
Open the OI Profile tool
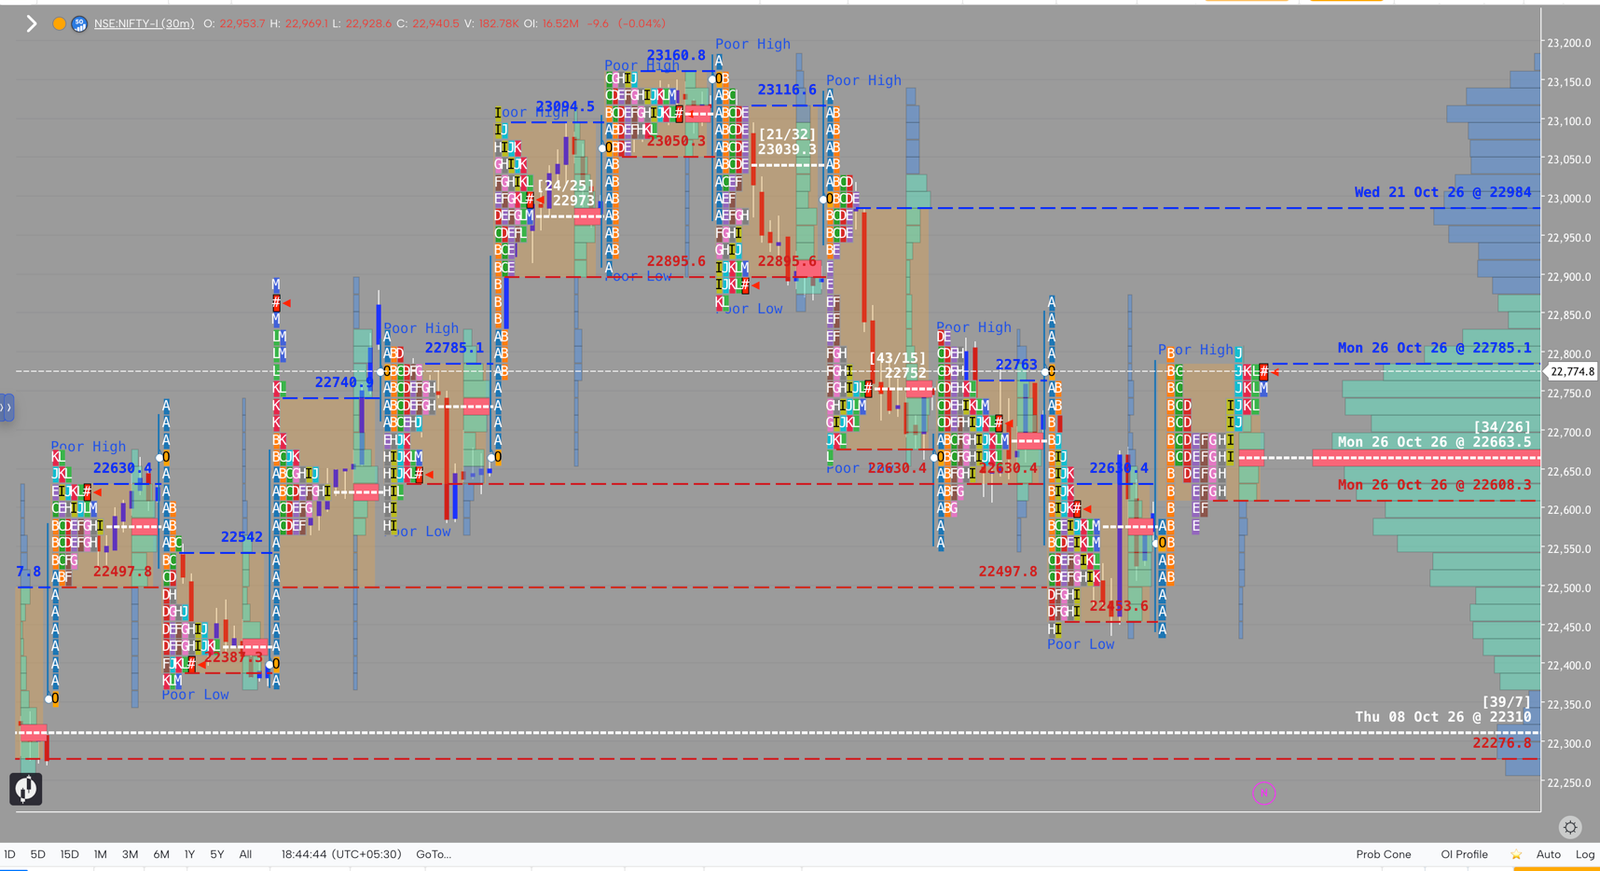(x=1464, y=855)
